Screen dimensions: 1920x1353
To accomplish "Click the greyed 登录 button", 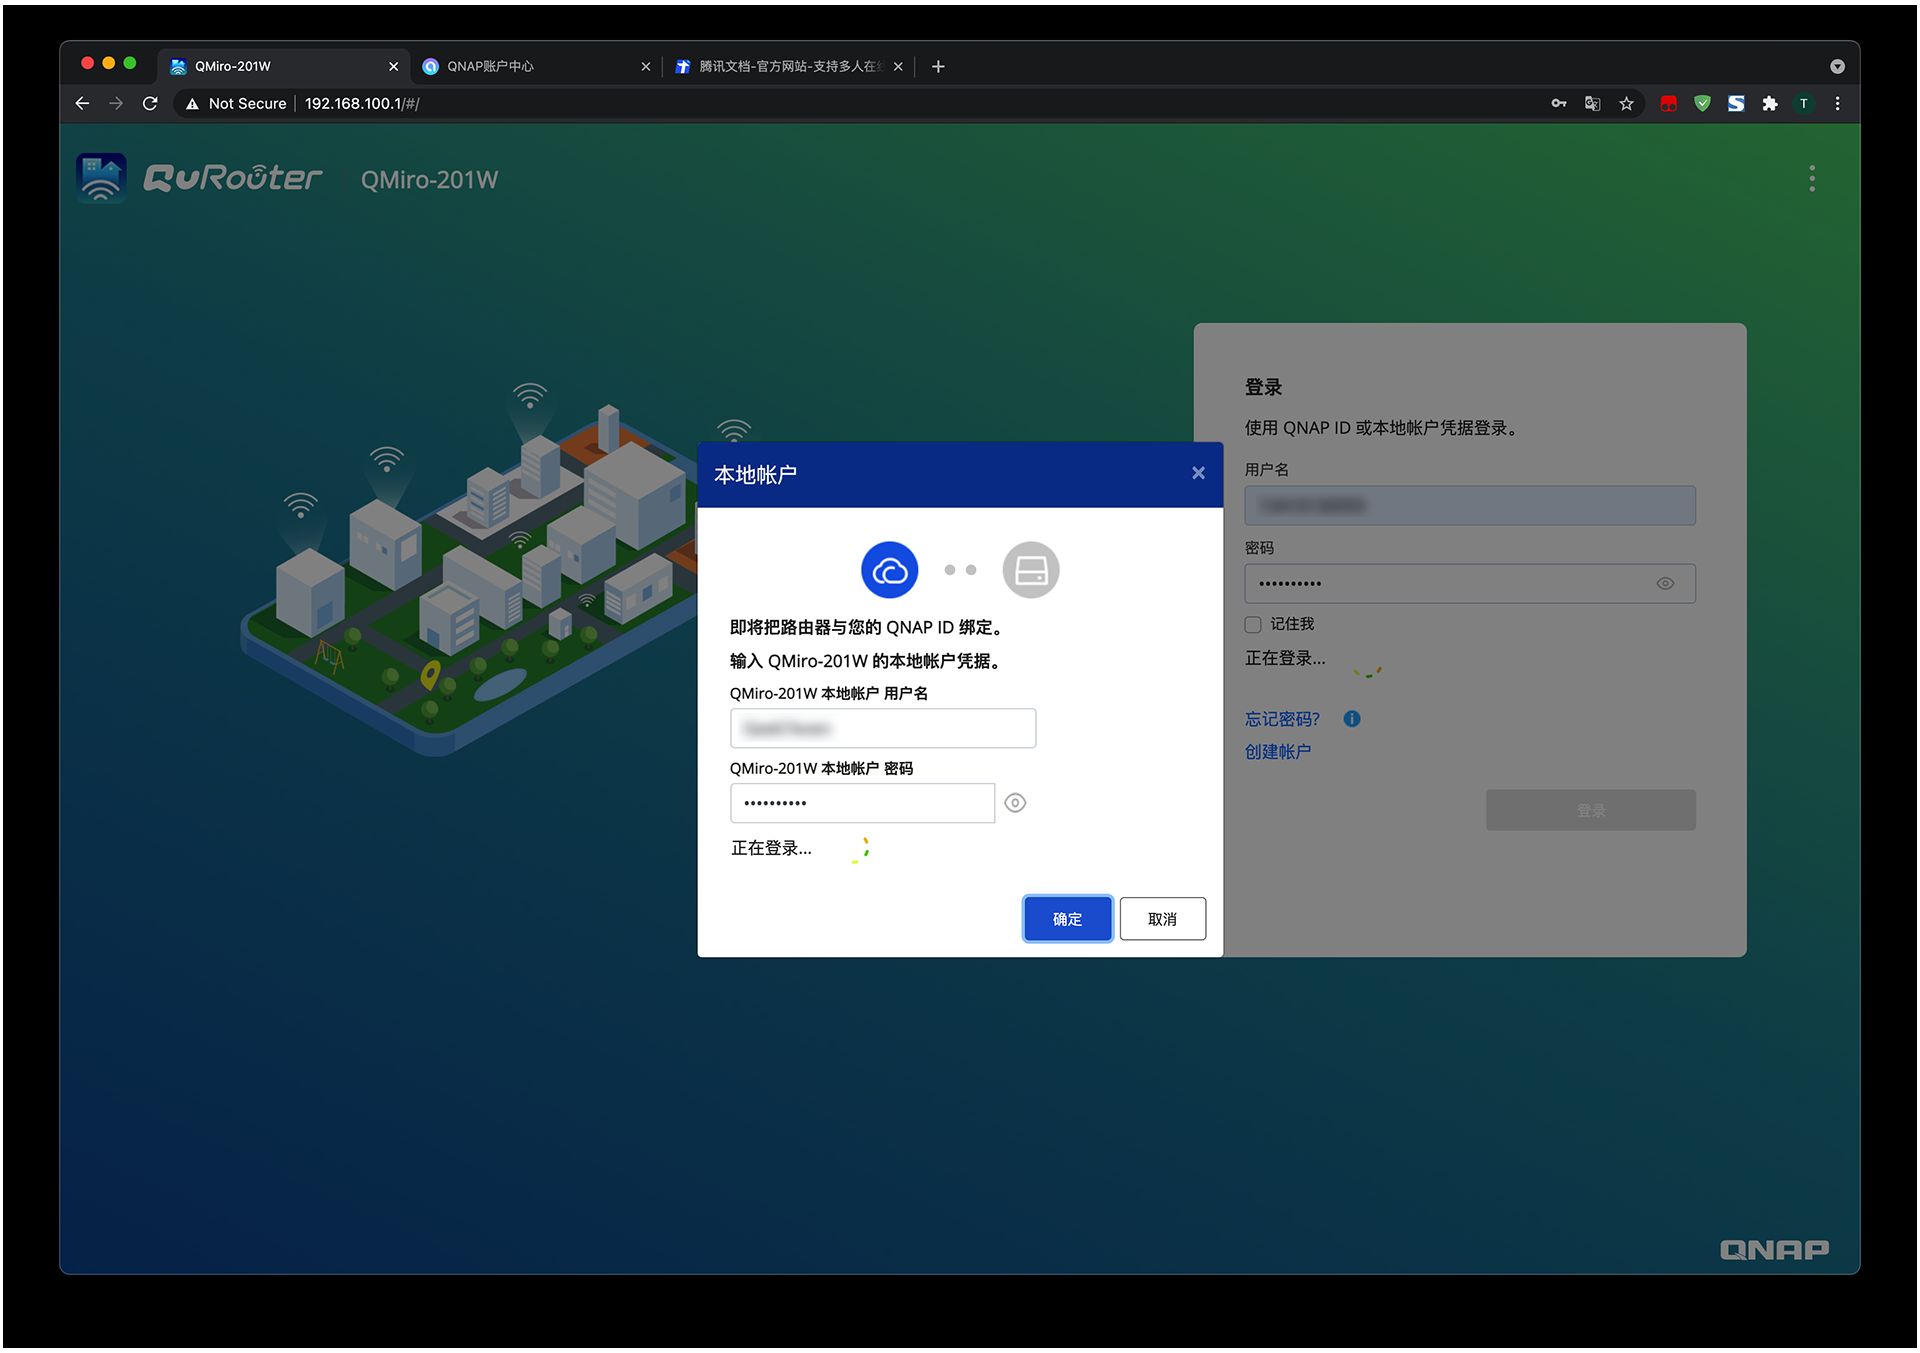I will pyautogui.click(x=1590, y=811).
